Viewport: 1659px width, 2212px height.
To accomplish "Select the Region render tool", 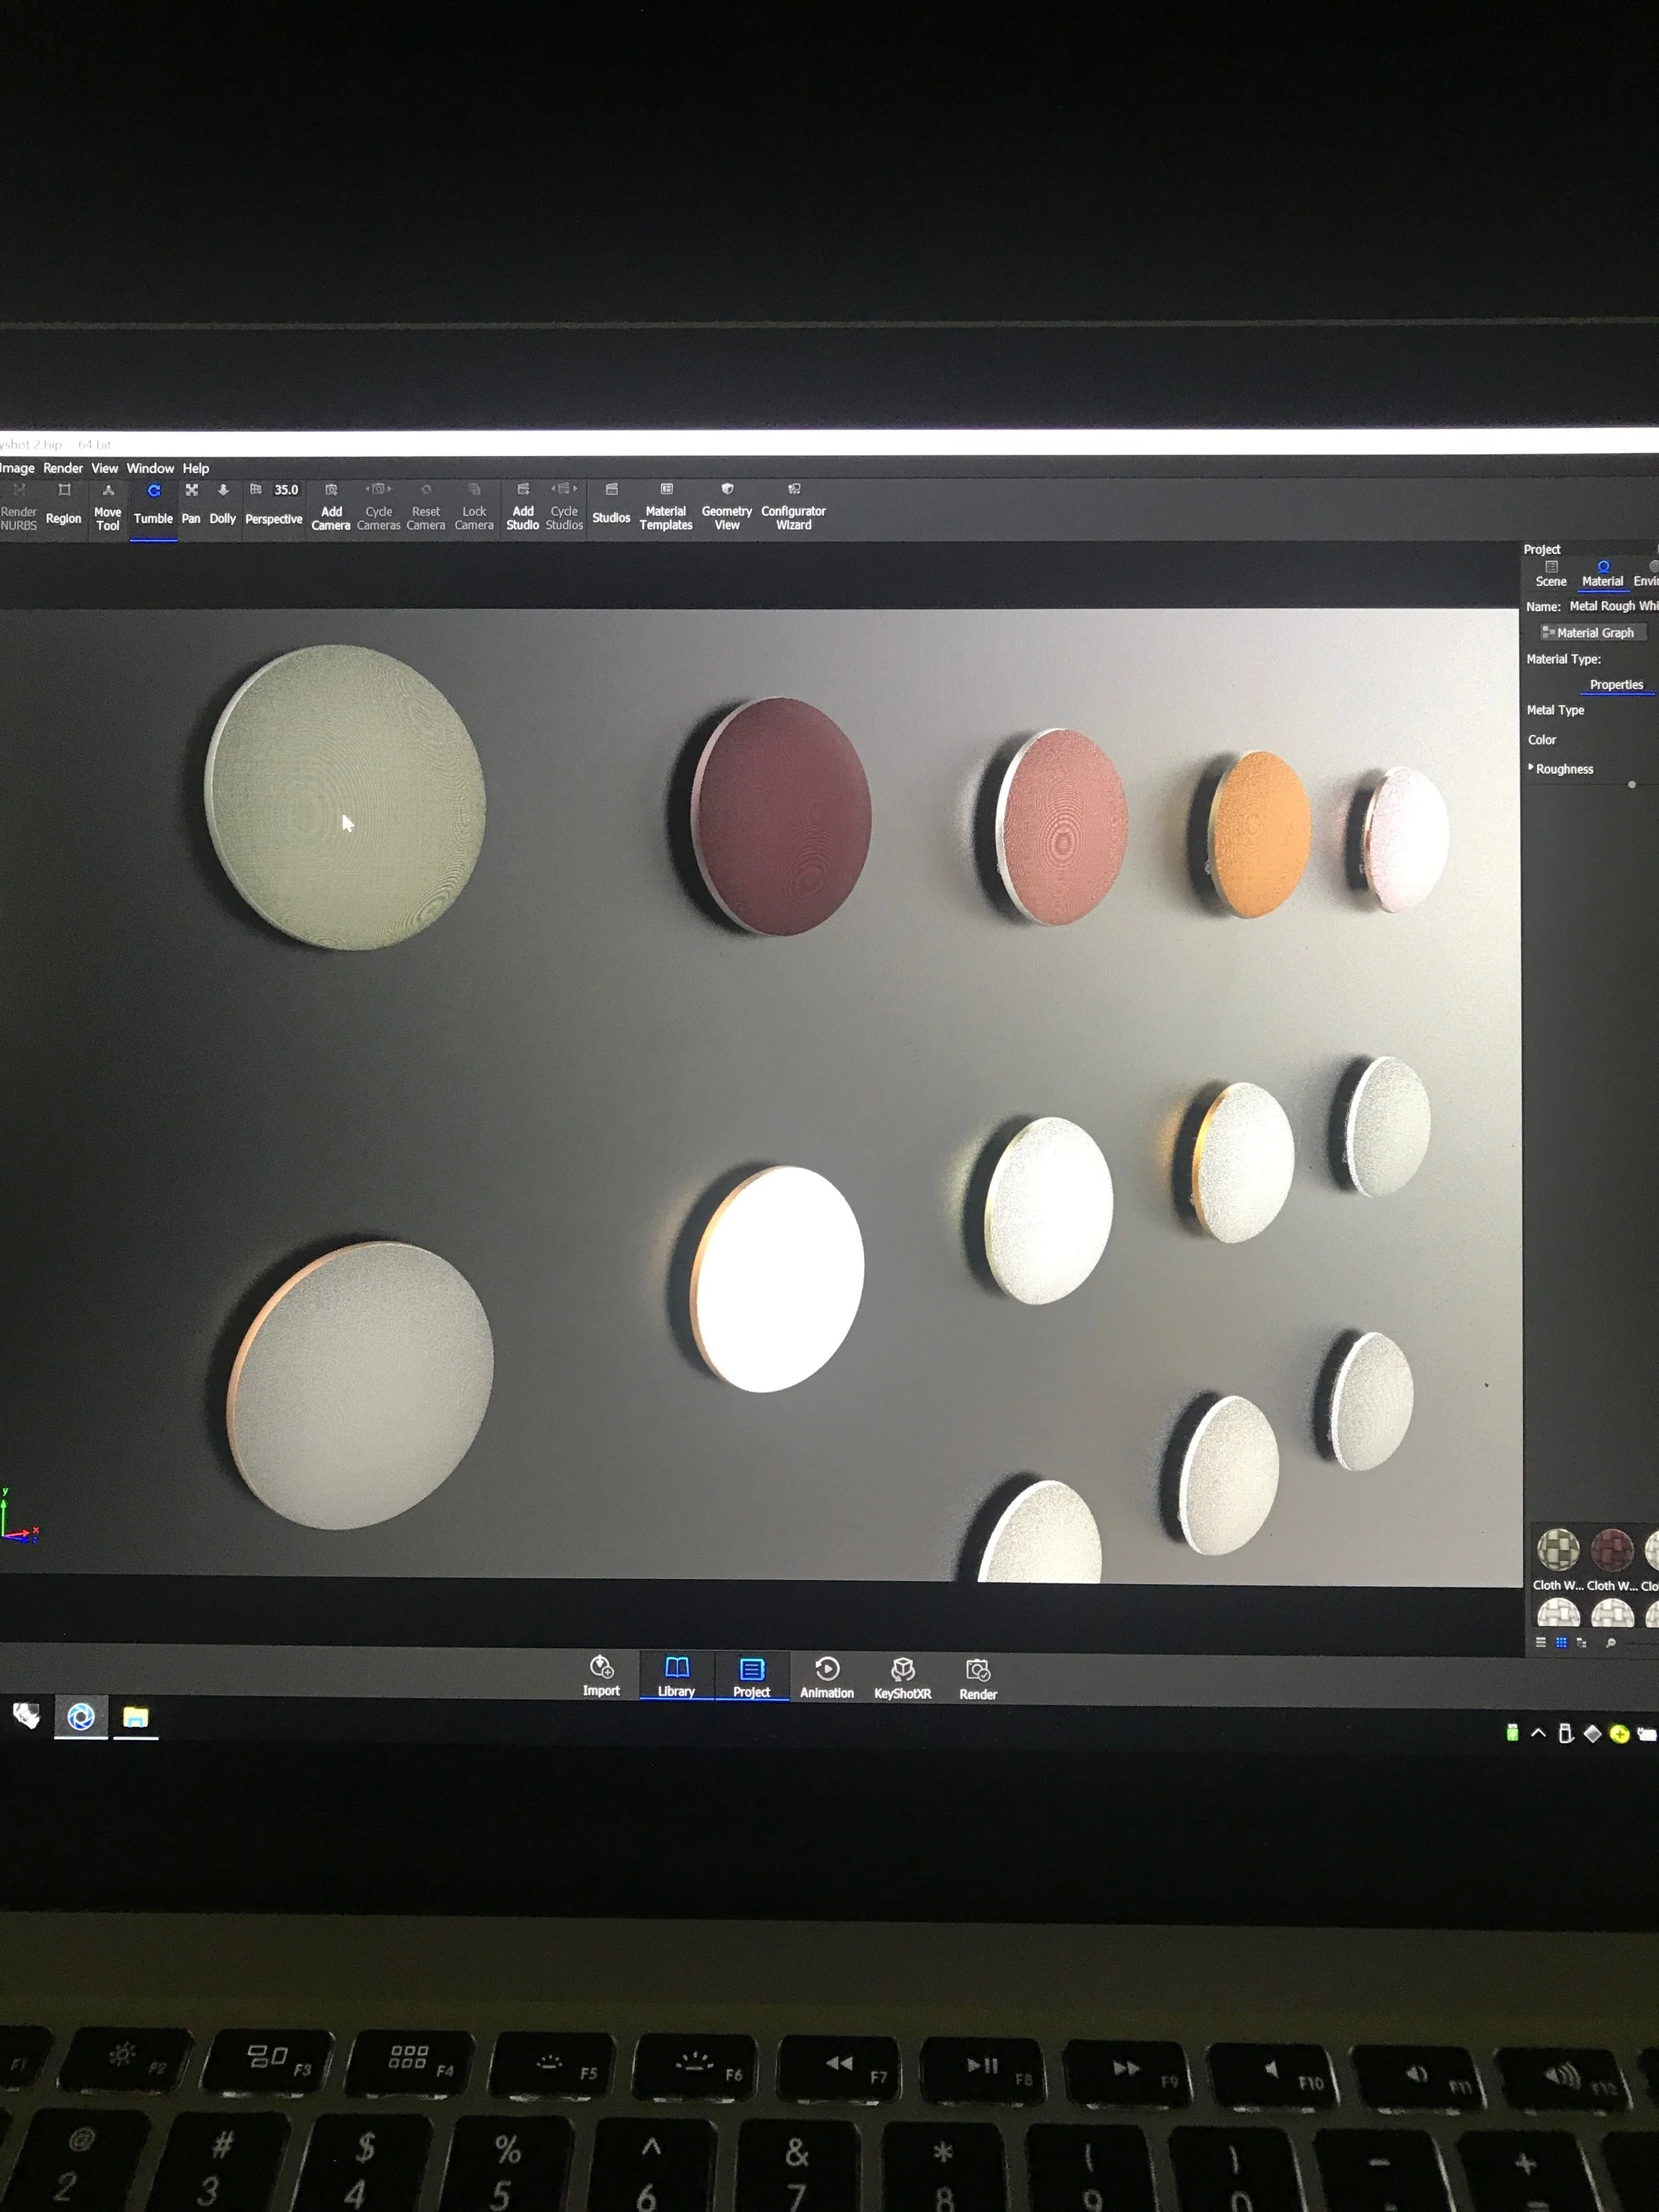I will [x=63, y=505].
